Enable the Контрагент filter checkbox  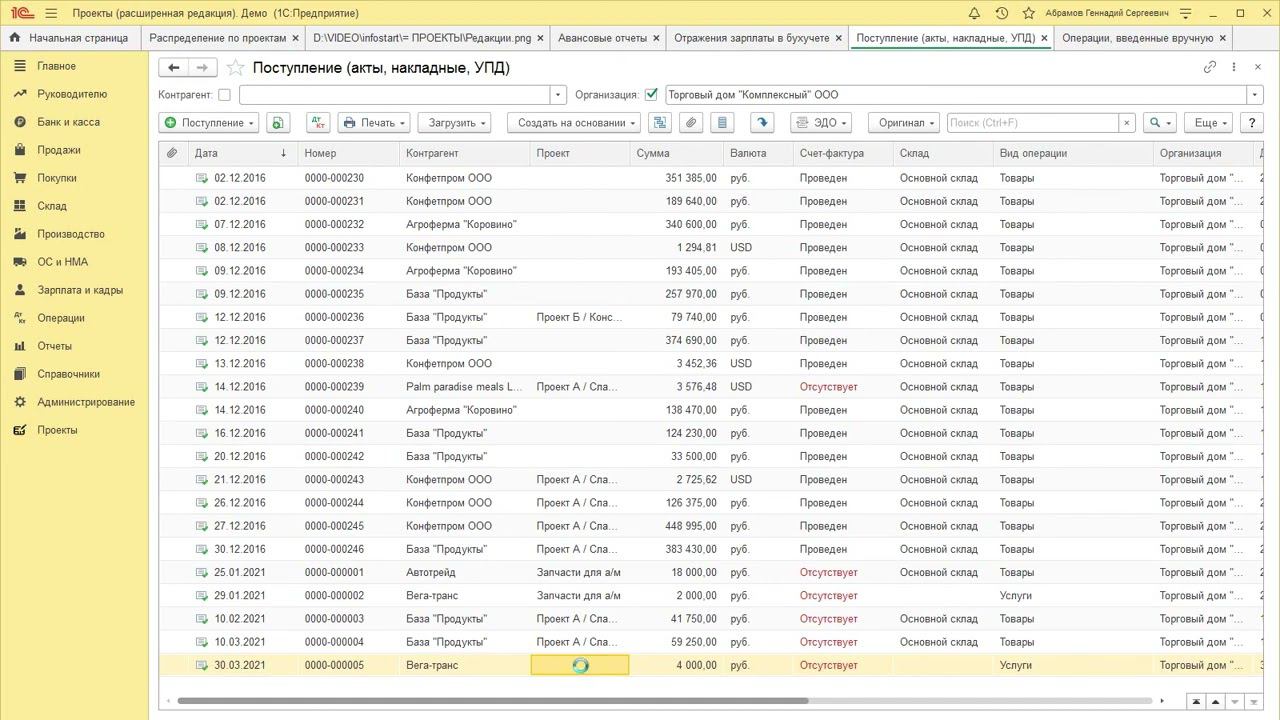(224, 95)
